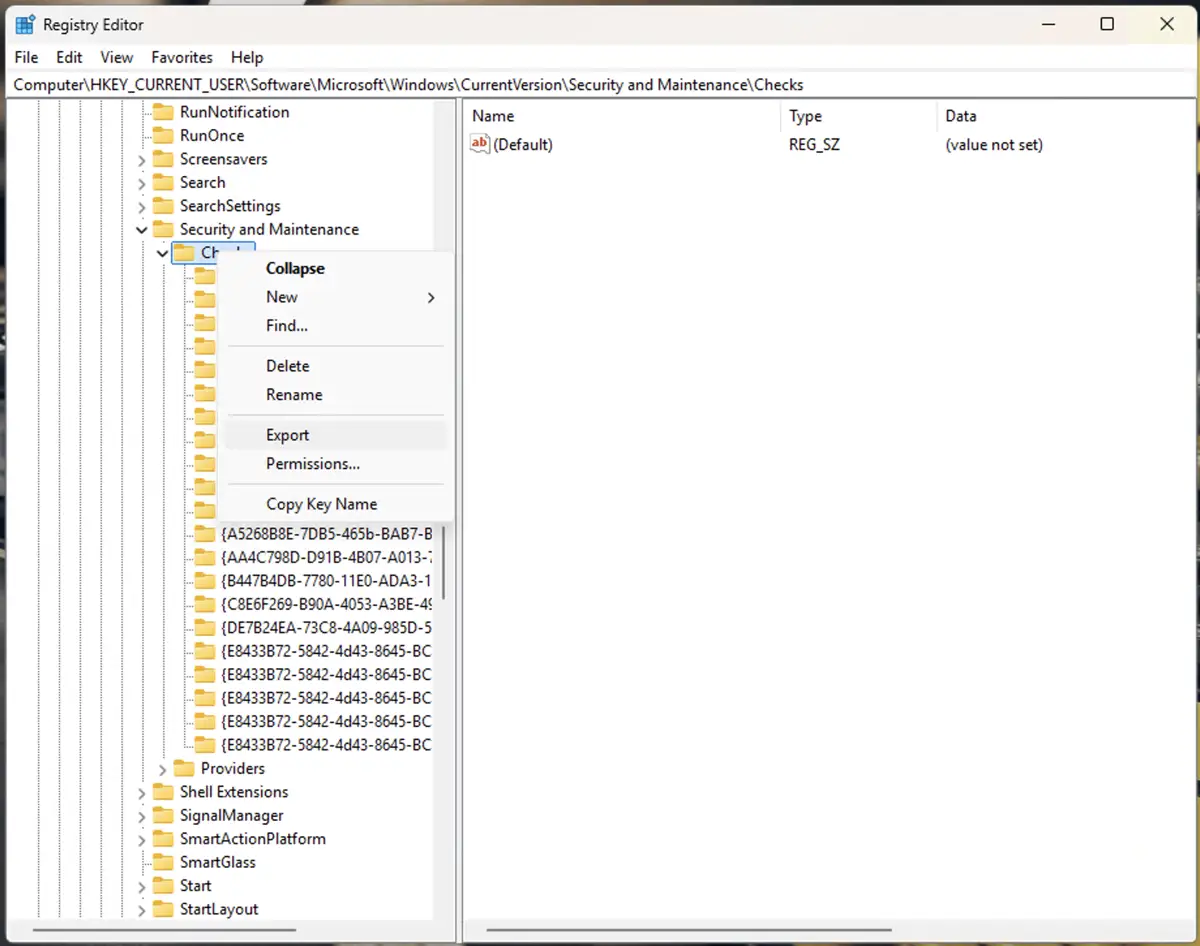Select the Search key label

pos(203,183)
